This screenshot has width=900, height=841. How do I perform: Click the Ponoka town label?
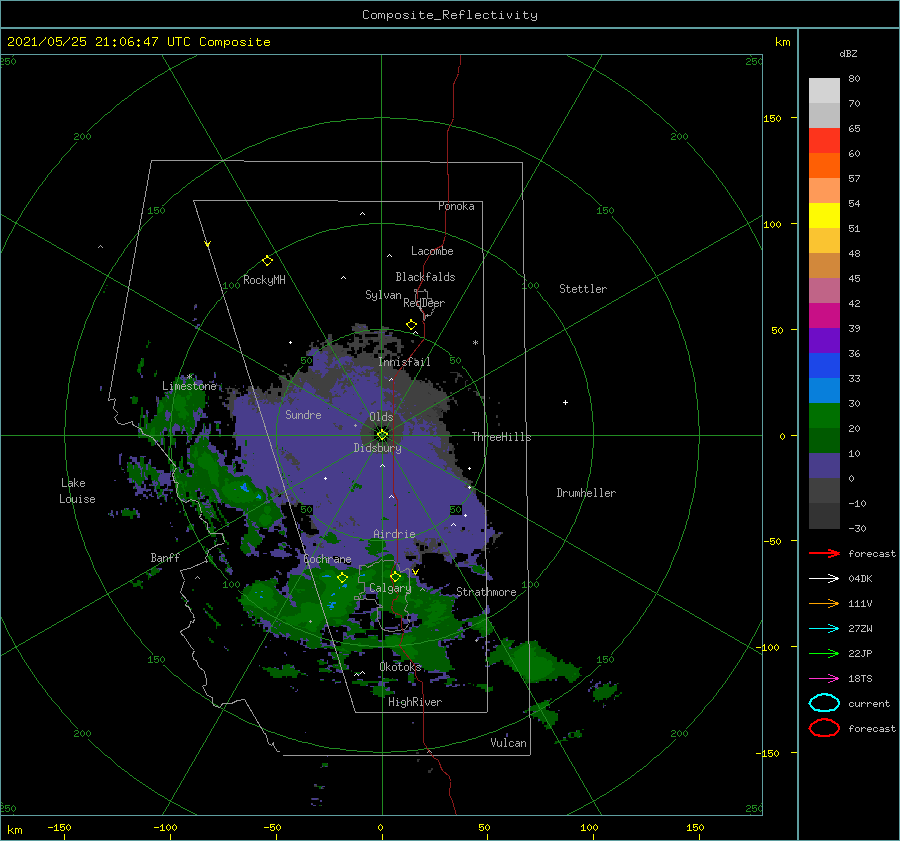pyautogui.click(x=456, y=206)
